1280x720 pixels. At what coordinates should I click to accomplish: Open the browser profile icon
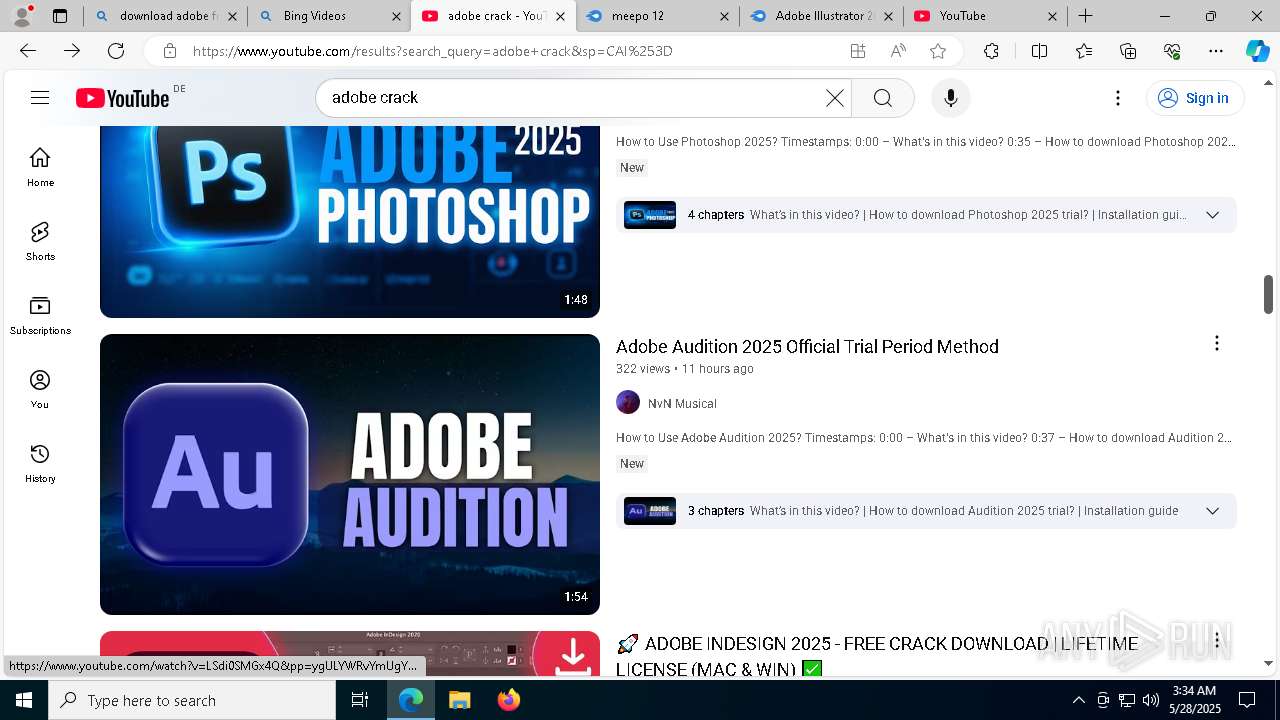click(21, 16)
